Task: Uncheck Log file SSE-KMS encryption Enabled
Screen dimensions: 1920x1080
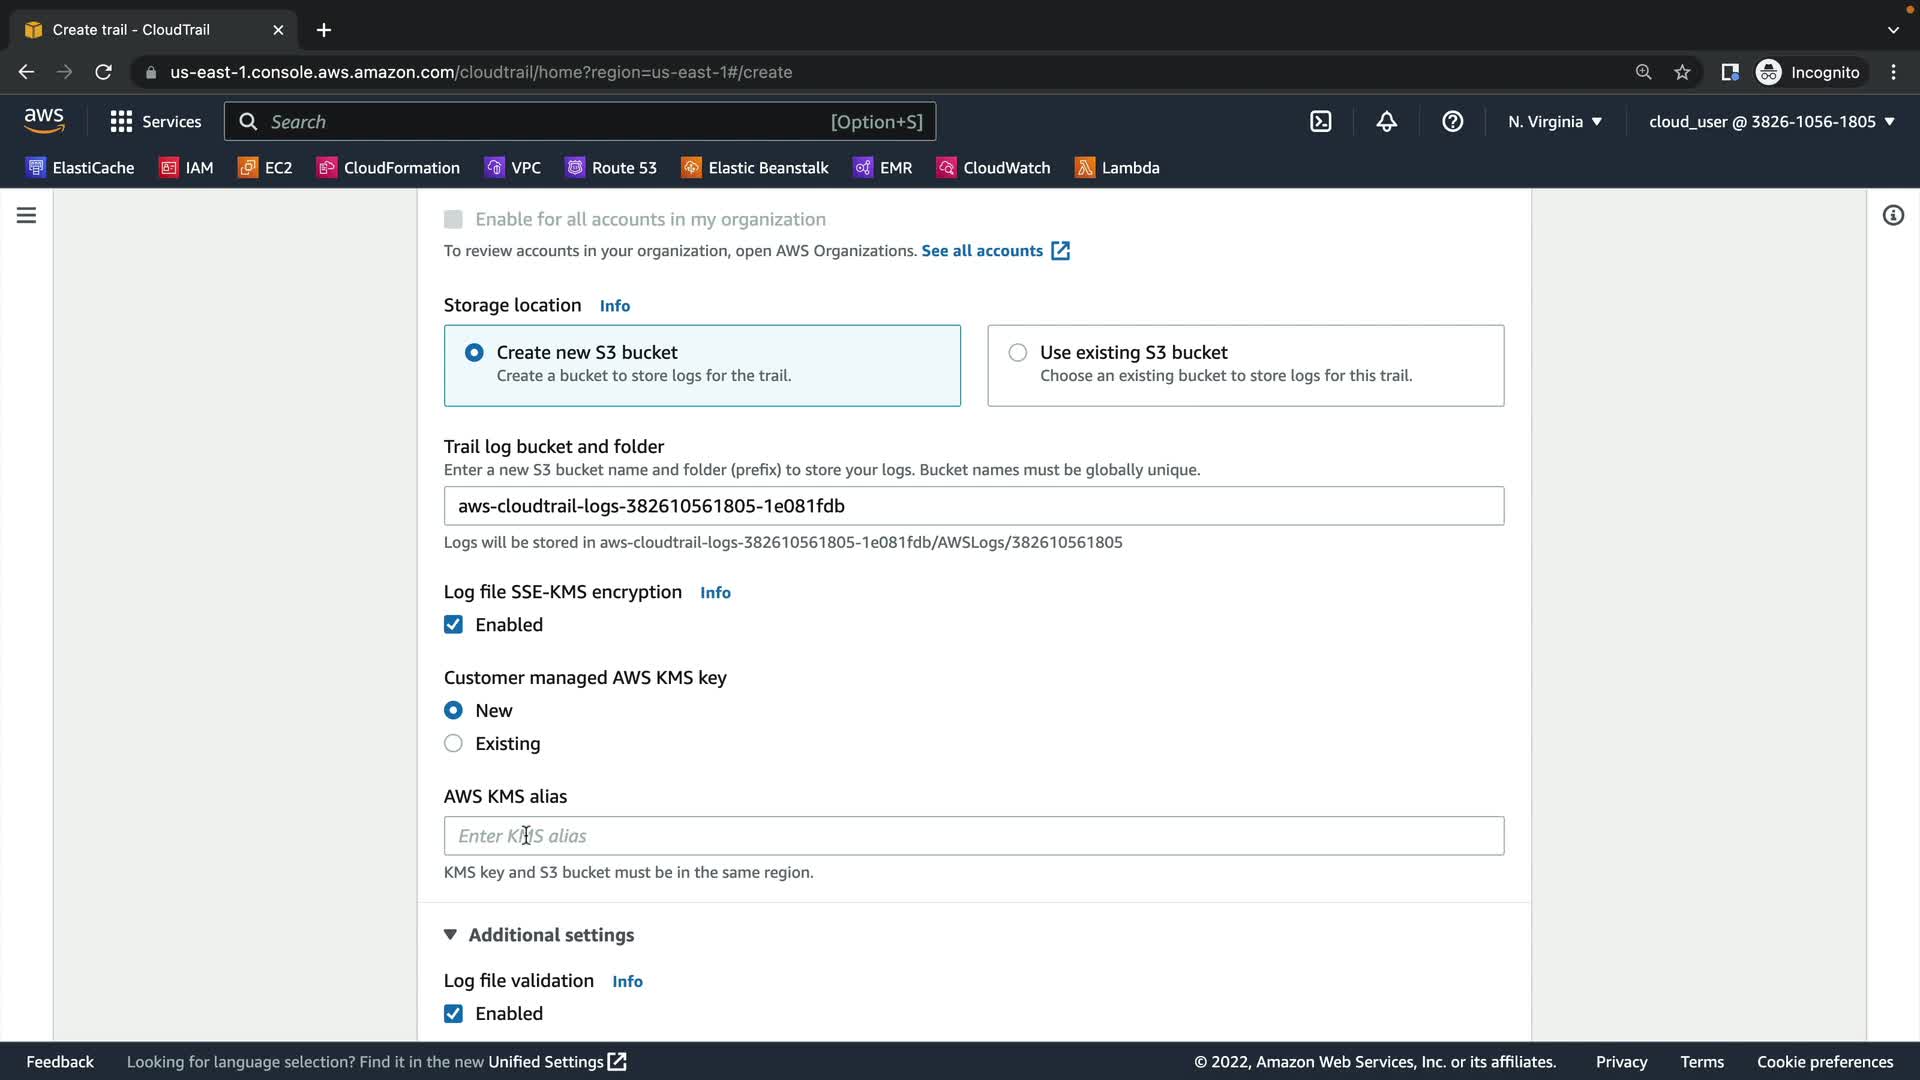Action: [x=453, y=625]
